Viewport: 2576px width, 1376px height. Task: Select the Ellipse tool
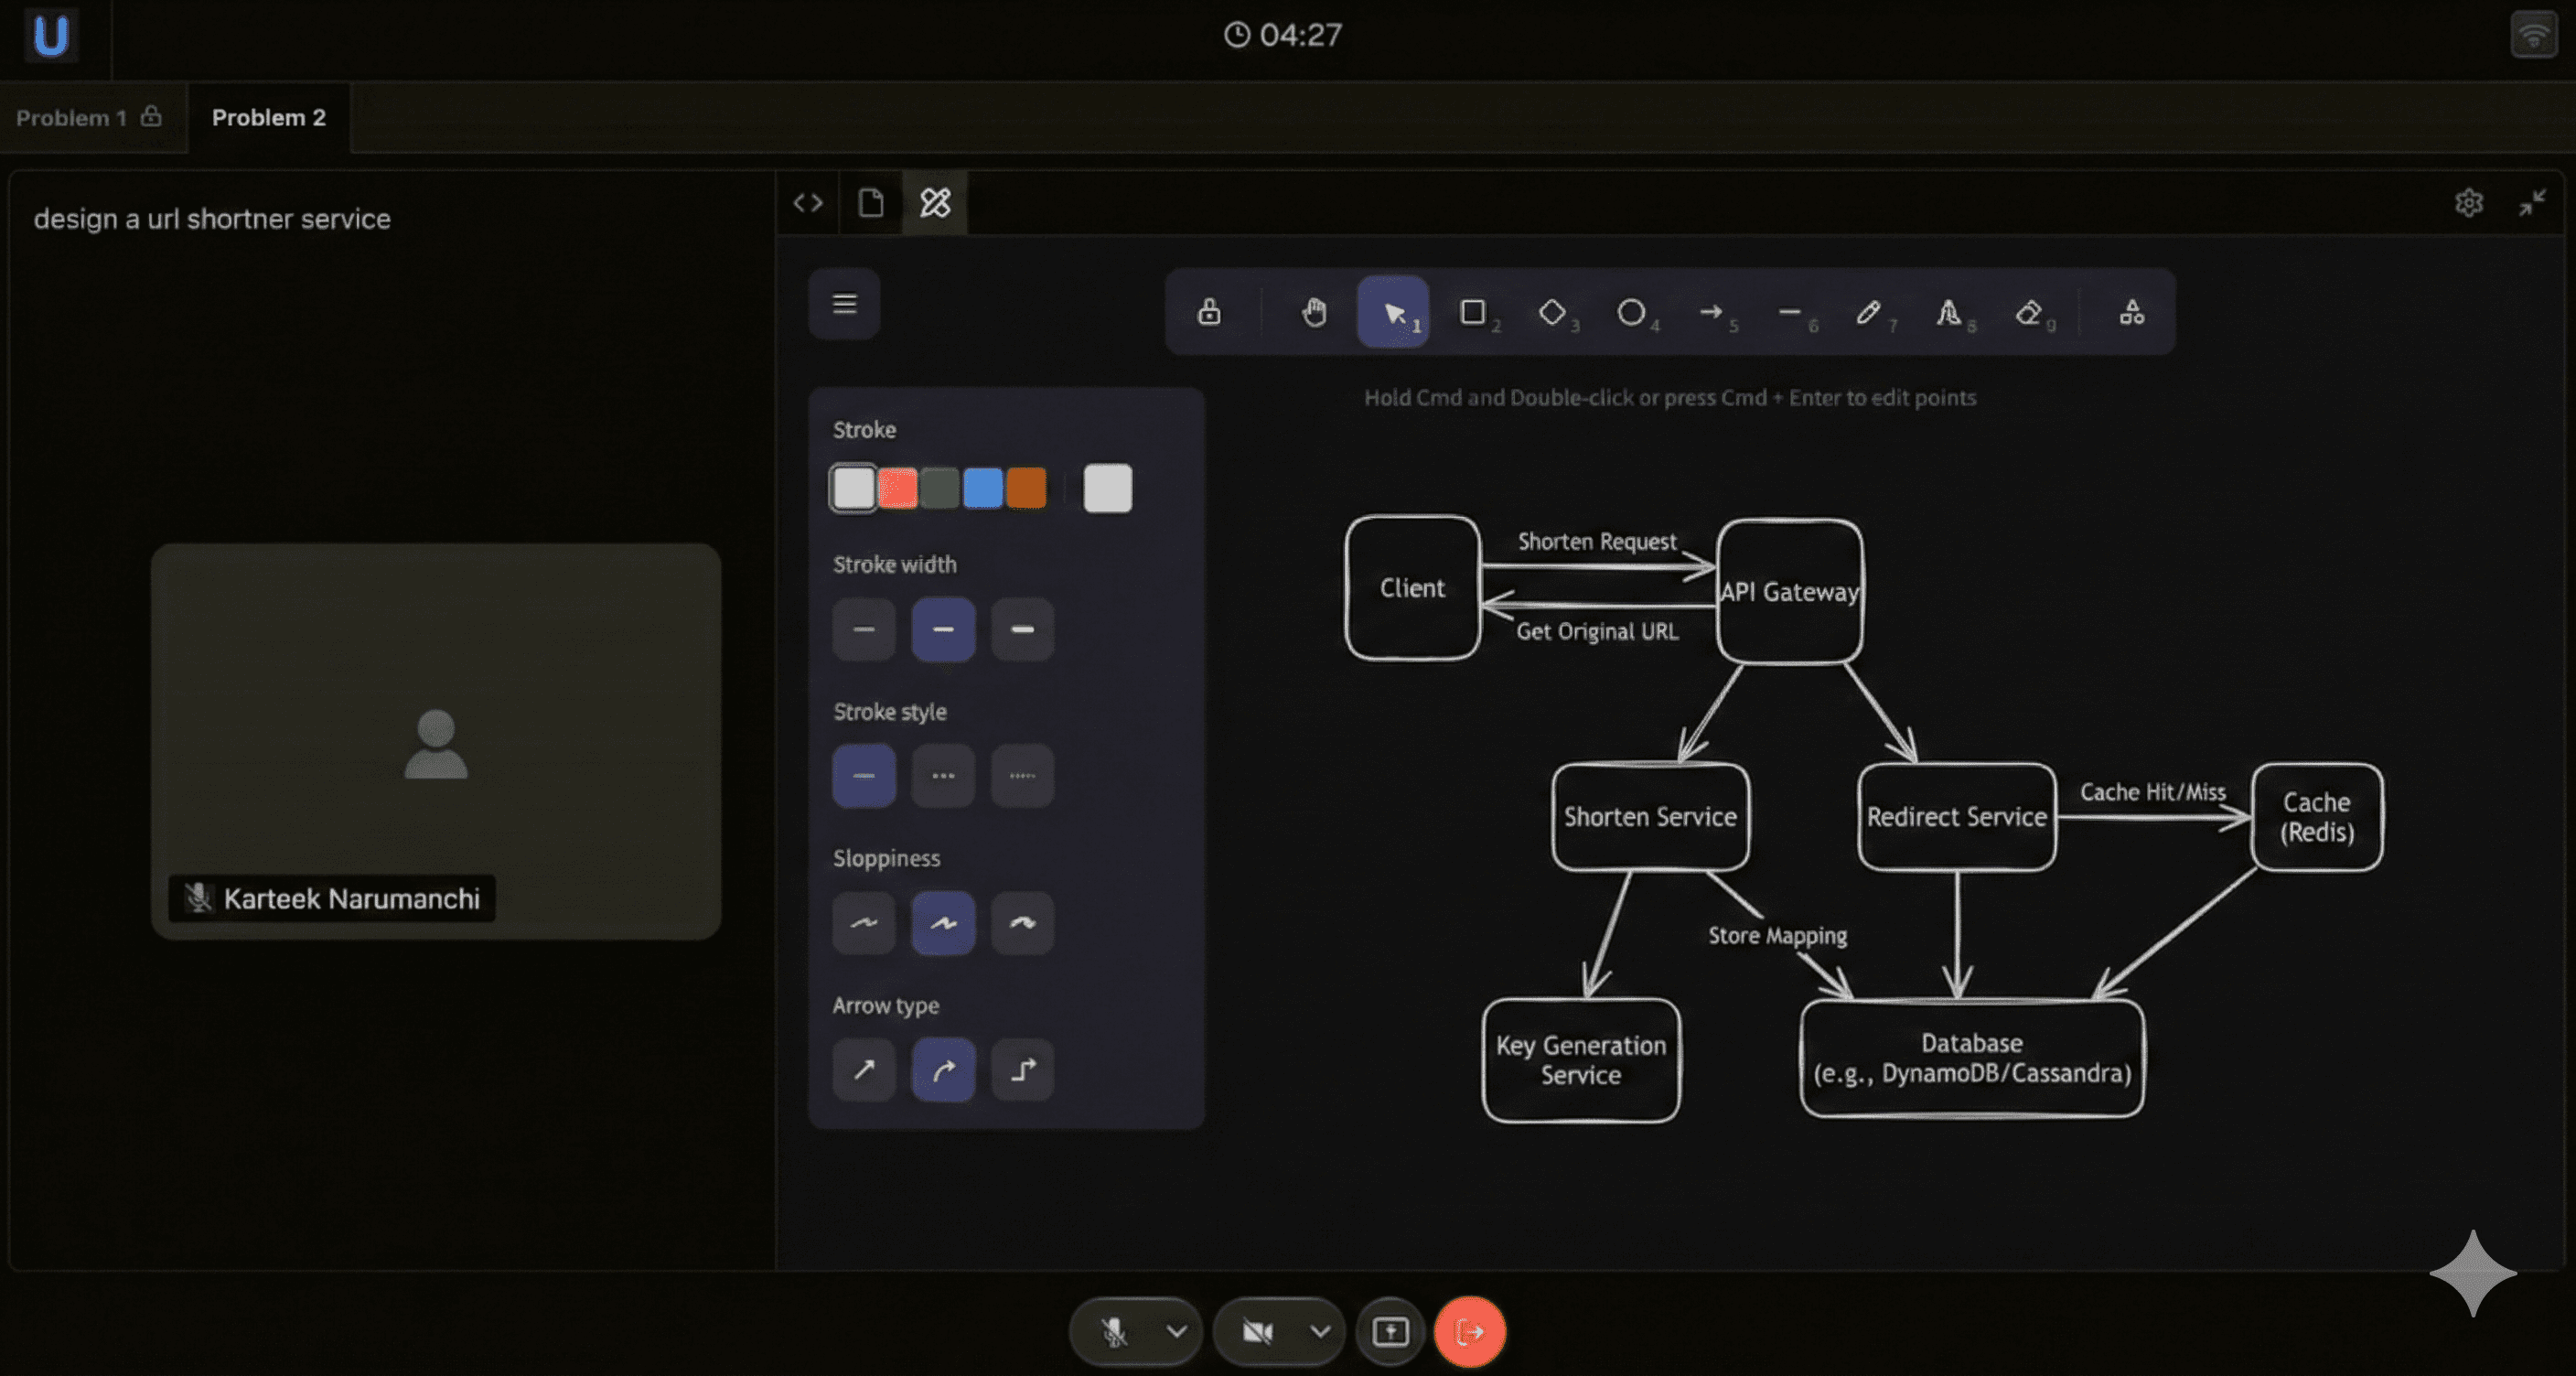coord(1633,313)
